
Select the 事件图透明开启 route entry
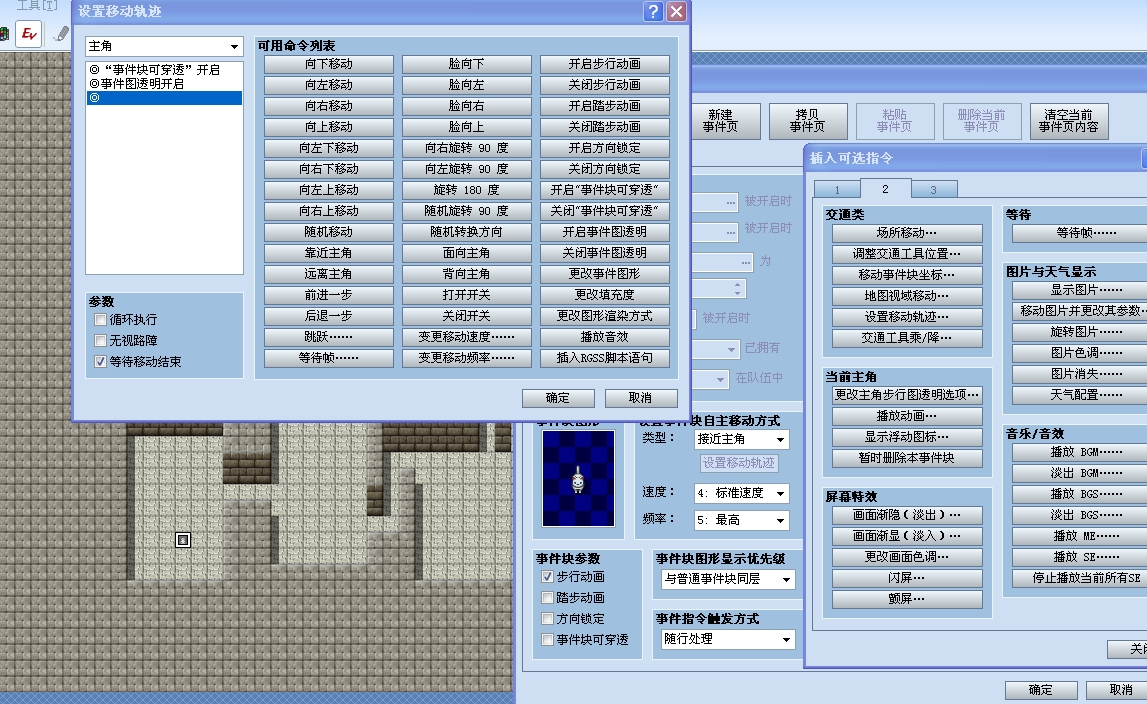(165, 84)
